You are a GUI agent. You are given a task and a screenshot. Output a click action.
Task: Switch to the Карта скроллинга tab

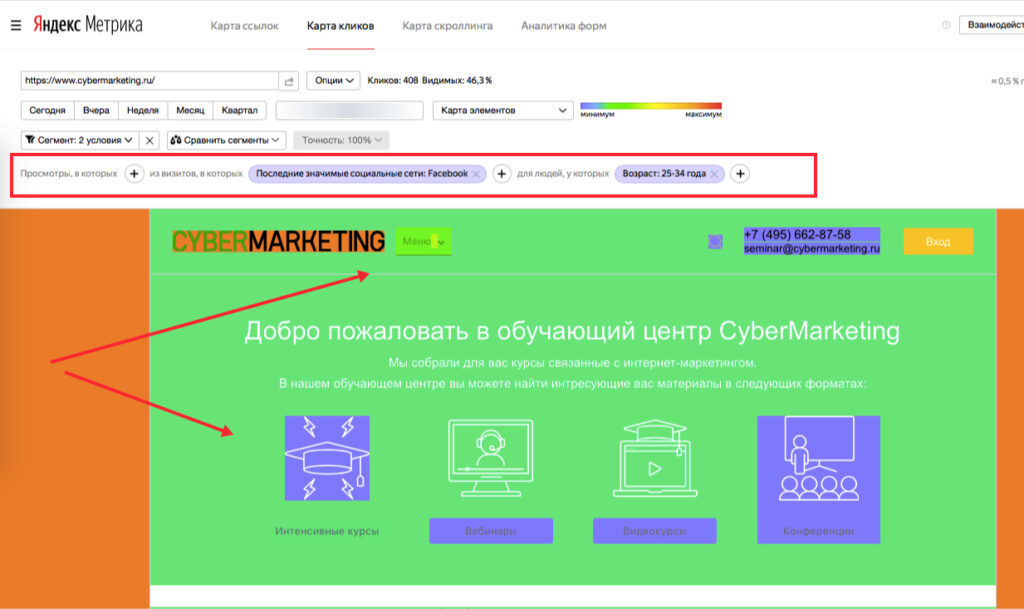coord(446,27)
